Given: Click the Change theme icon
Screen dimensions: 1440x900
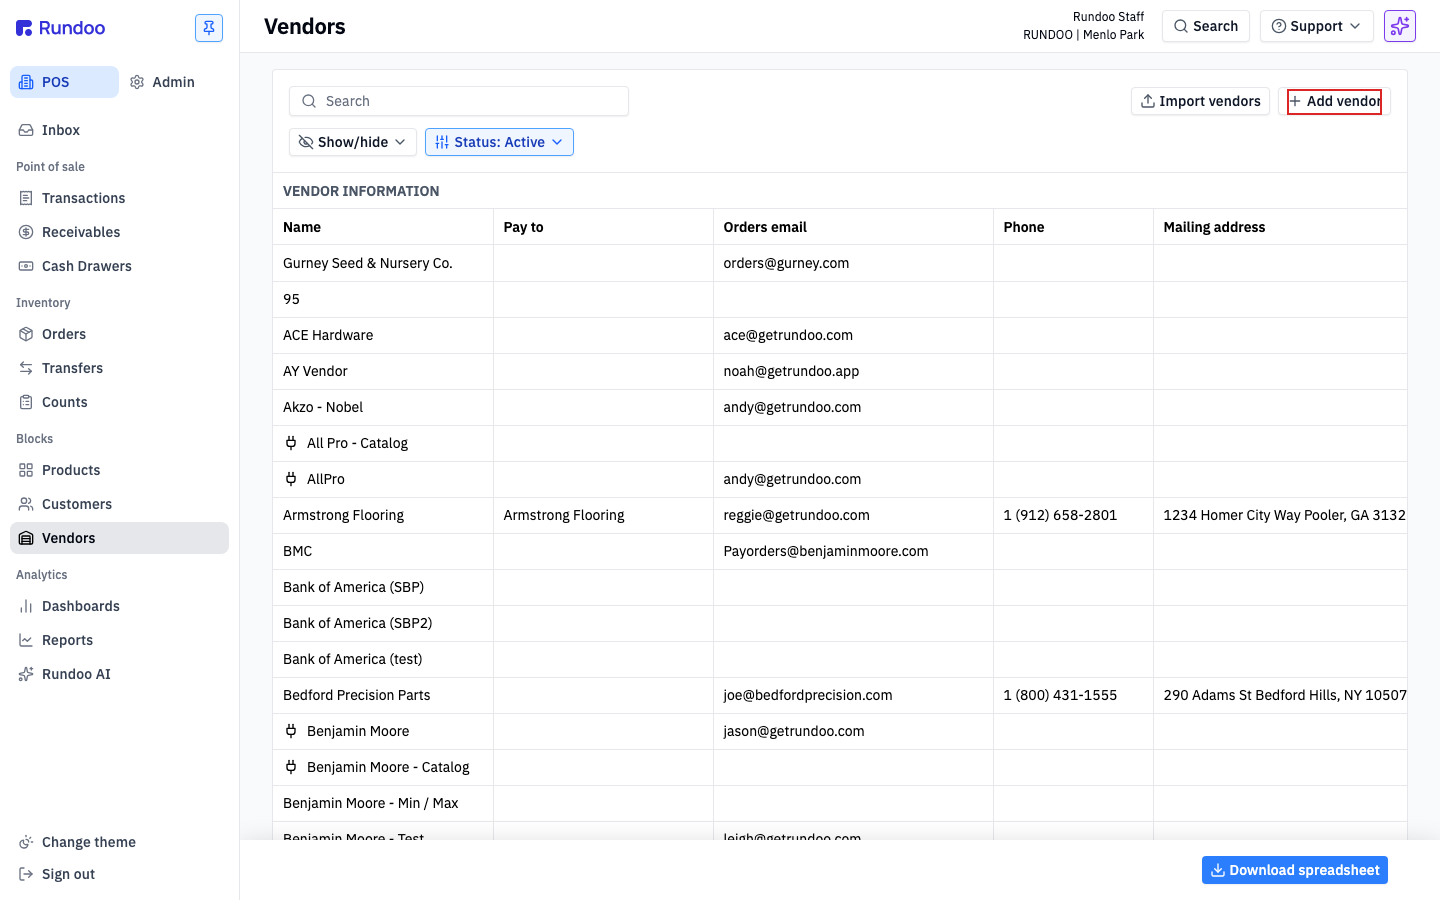Looking at the screenshot, I should 26,842.
